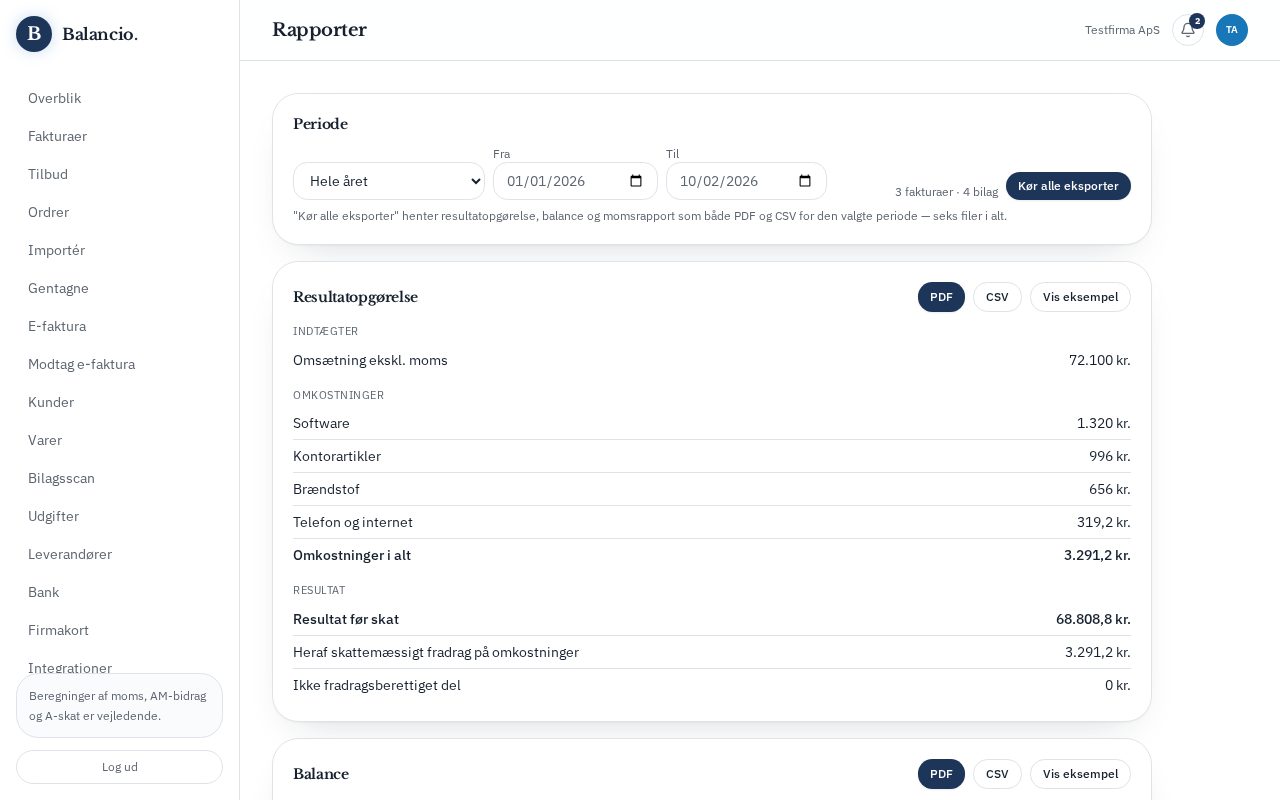1280x800 pixels.
Task: Click Vis eksempel for Balance
Action: [1080, 774]
